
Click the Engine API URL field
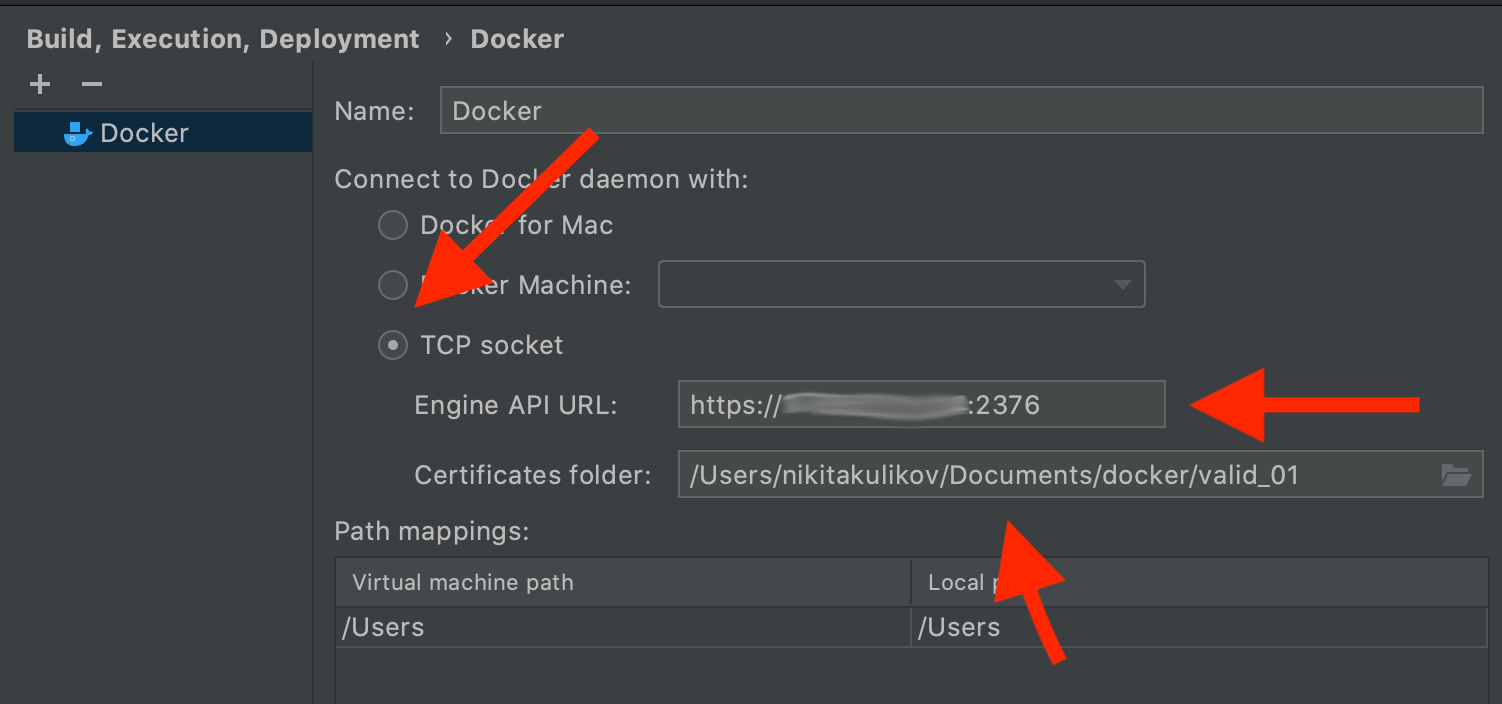(920, 405)
